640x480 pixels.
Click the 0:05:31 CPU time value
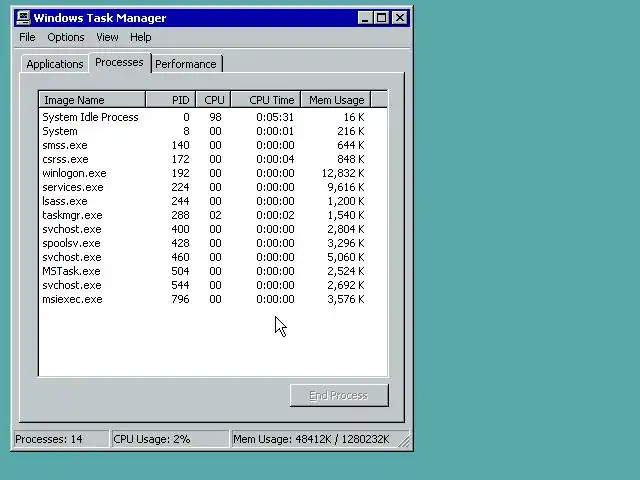click(x=275, y=117)
